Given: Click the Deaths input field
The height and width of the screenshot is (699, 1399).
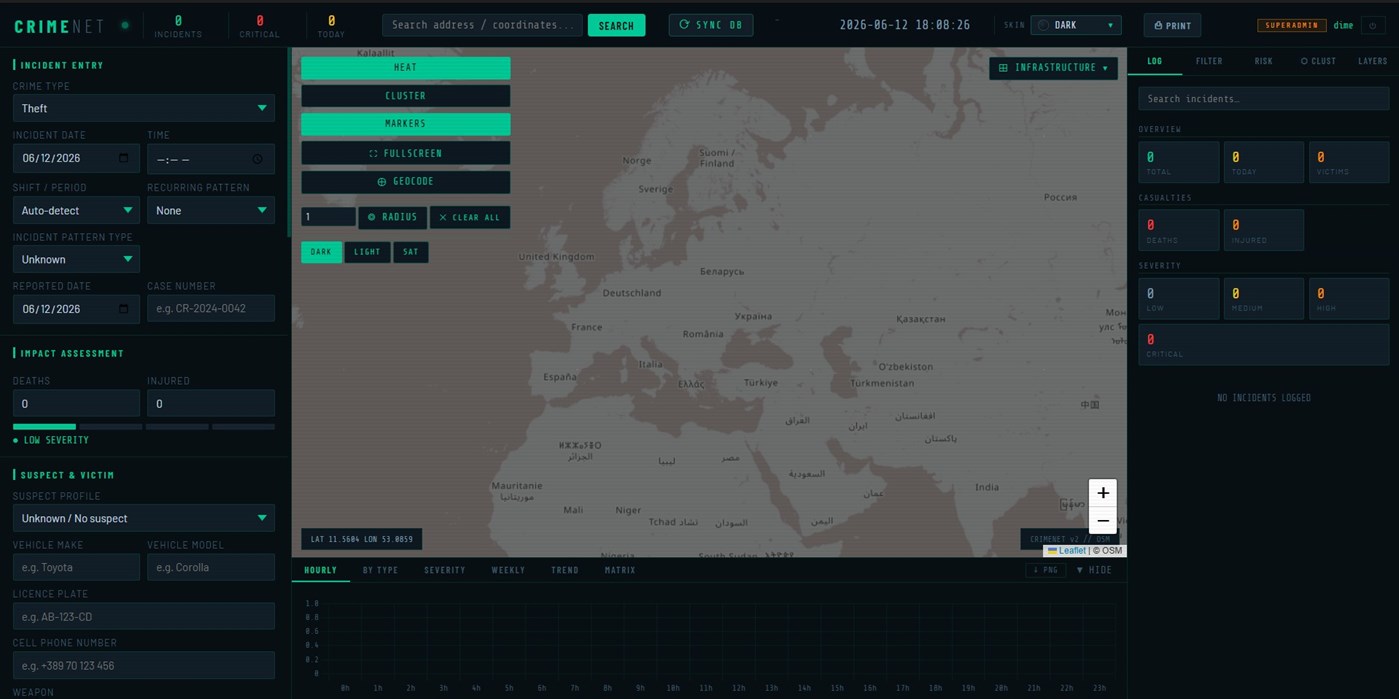Looking at the screenshot, I should (76, 404).
